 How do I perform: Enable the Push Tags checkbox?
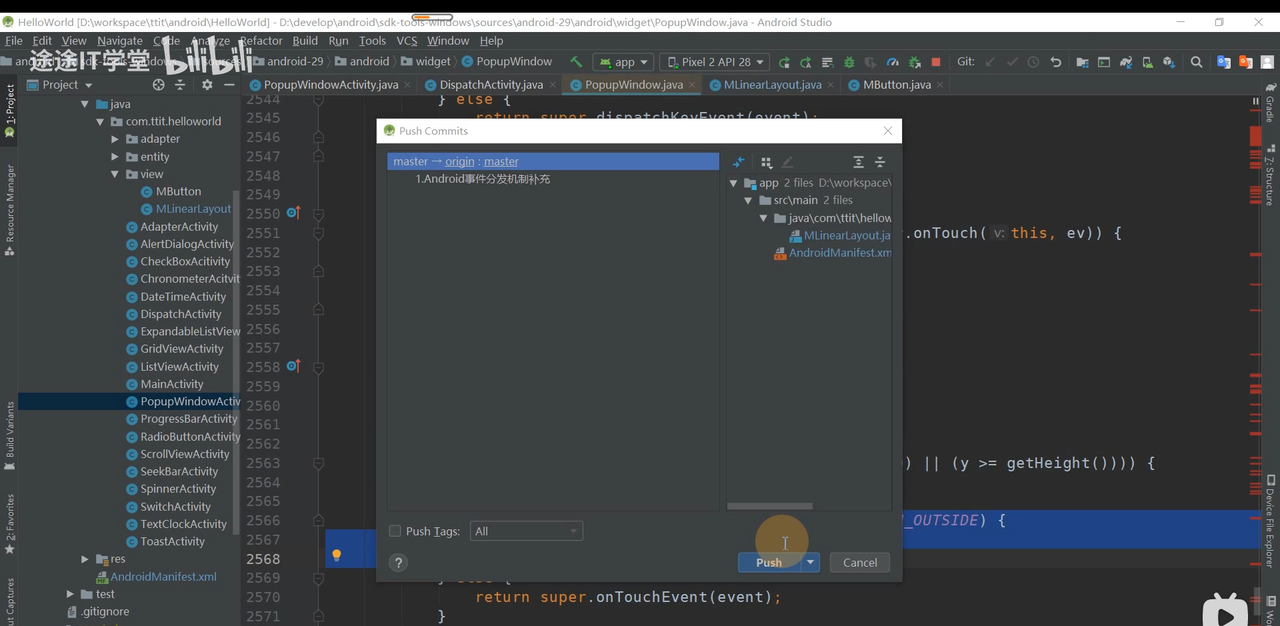pos(395,531)
